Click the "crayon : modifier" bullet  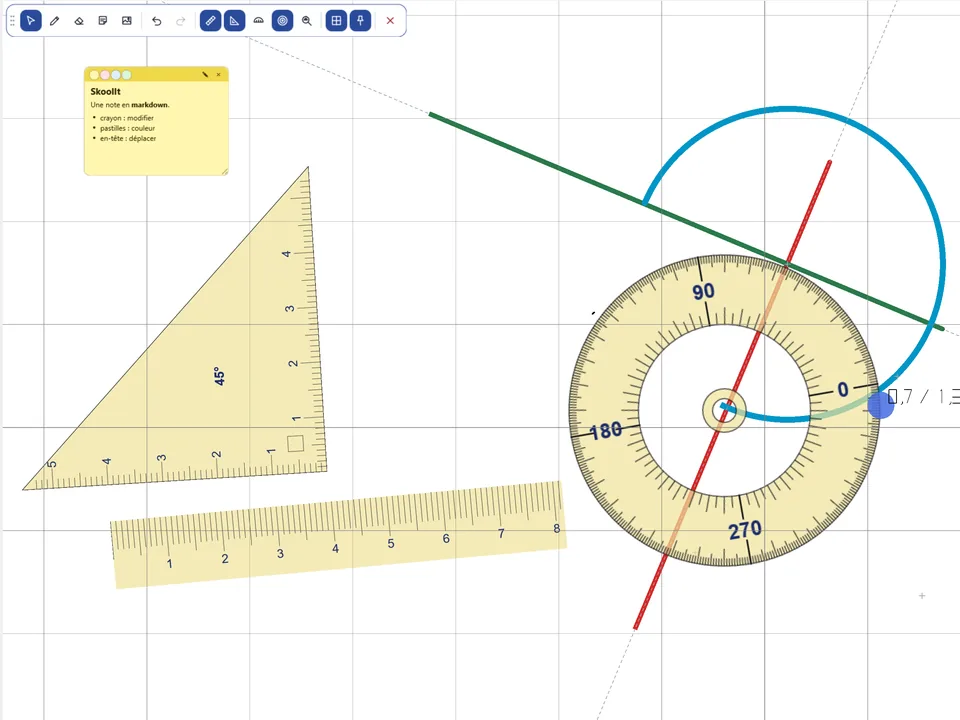[x=127, y=118]
